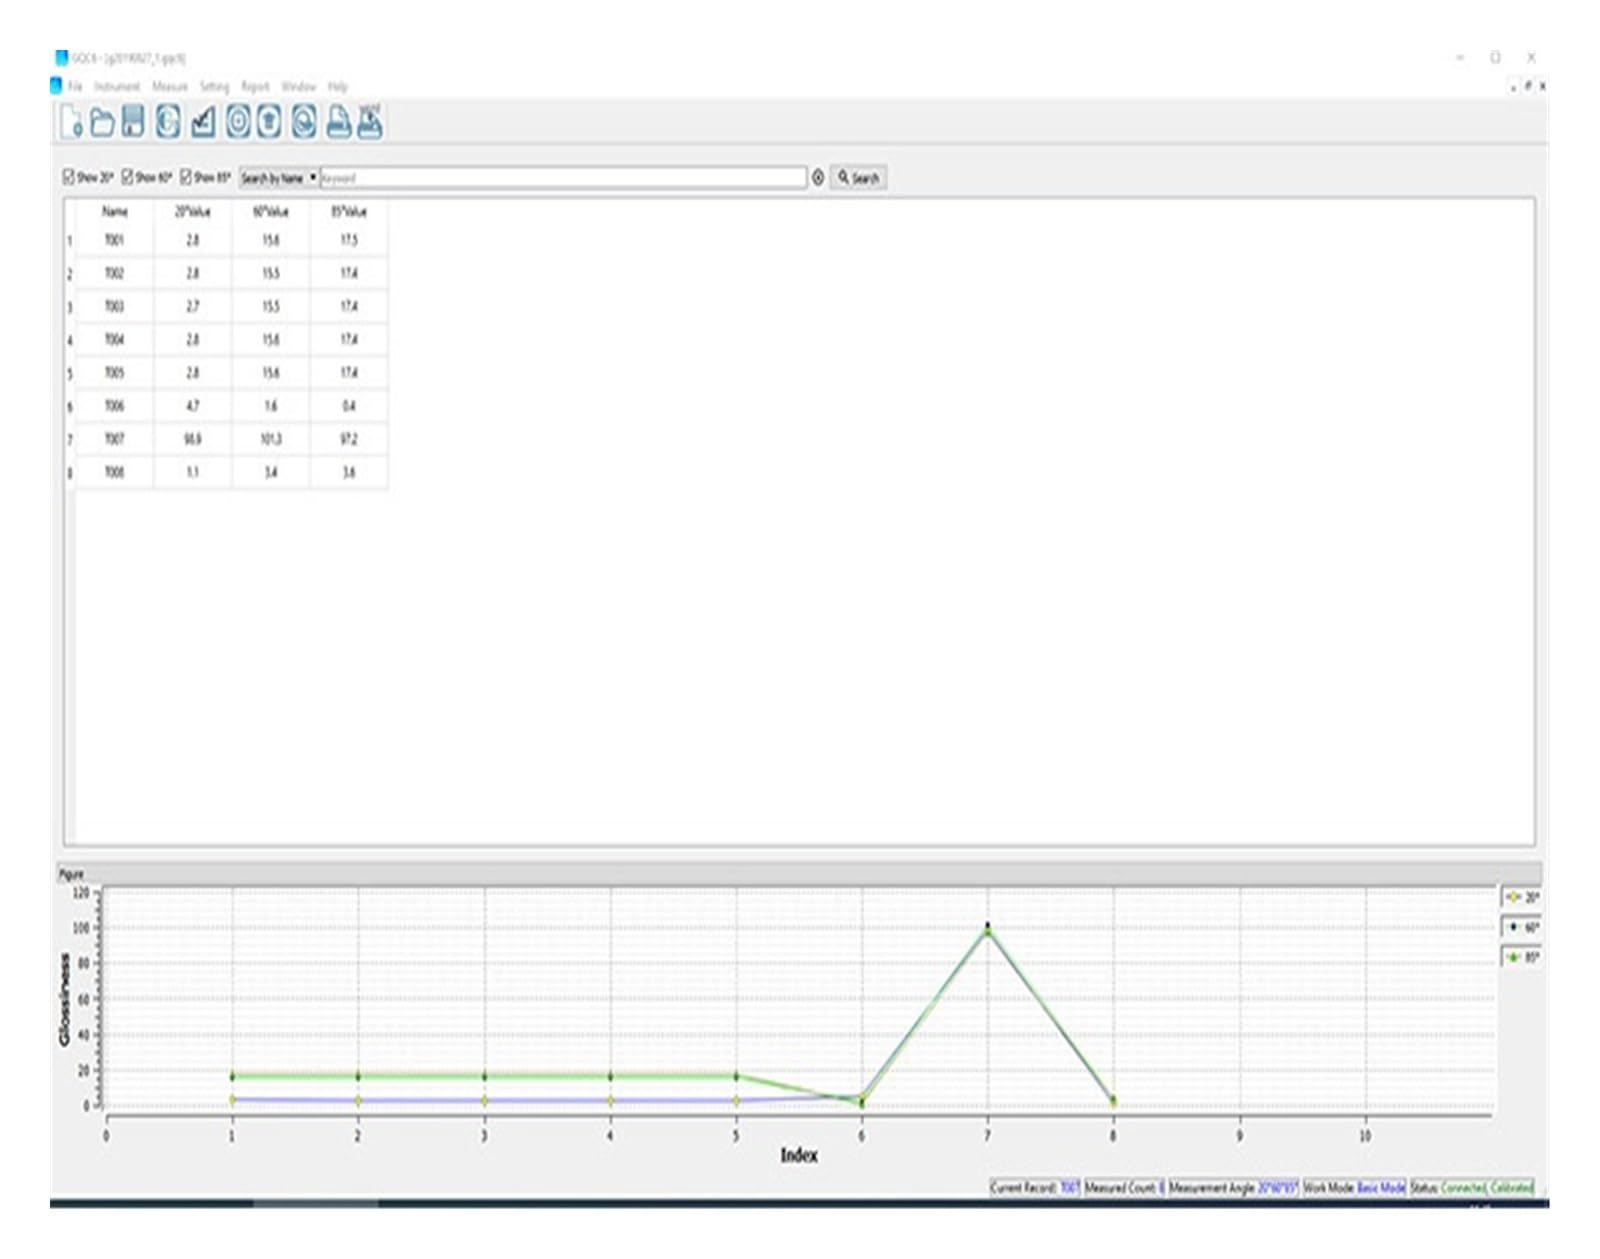Click the inner document restore button
This screenshot has width=1600, height=1259.
coord(1528,87)
